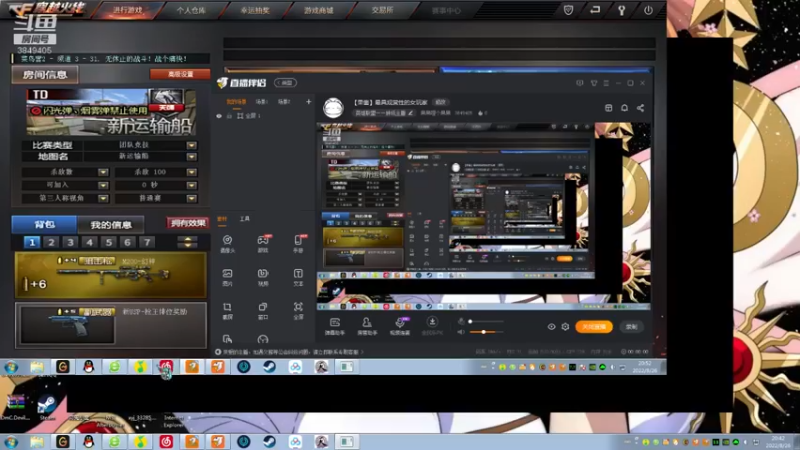Open stream settings gear next to 关闭直播
The height and width of the screenshot is (450, 800).
(565, 327)
